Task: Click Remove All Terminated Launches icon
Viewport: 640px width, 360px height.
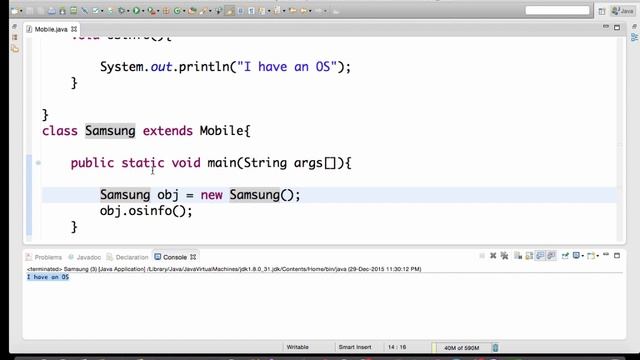Action: click(504, 256)
